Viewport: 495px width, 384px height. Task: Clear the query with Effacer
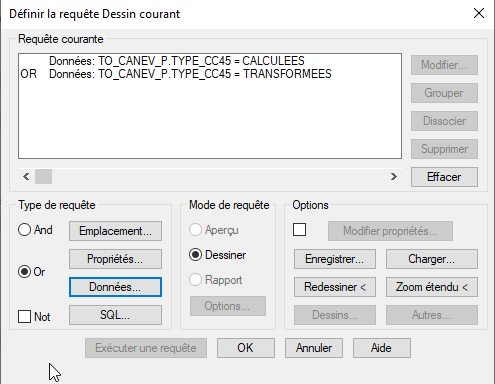tap(444, 177)
